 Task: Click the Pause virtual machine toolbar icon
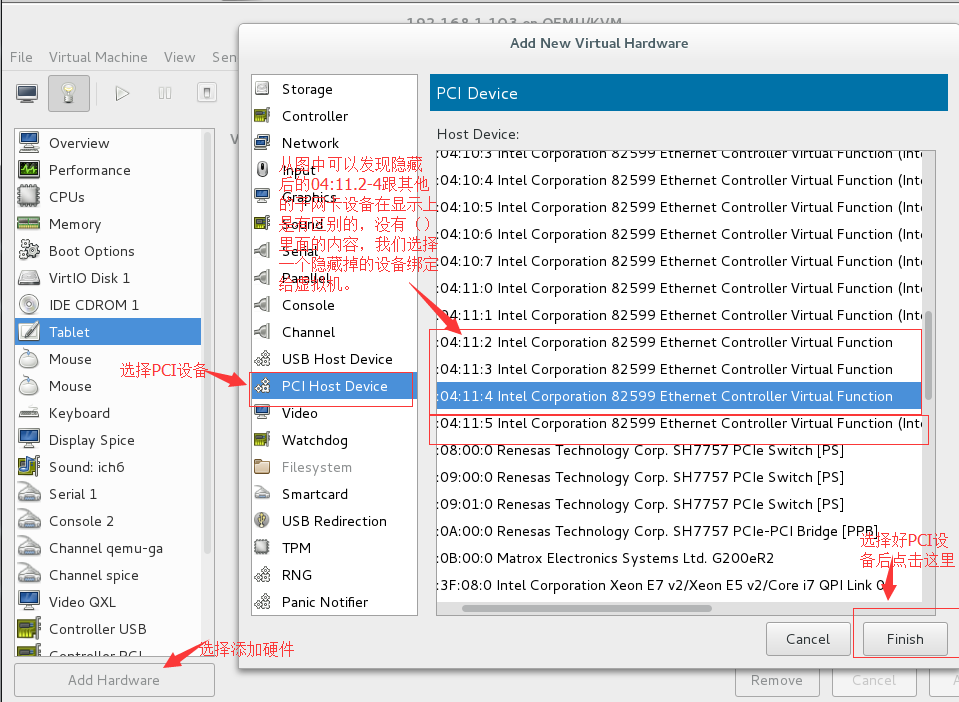pyautogui.click(x=165, y=93)
